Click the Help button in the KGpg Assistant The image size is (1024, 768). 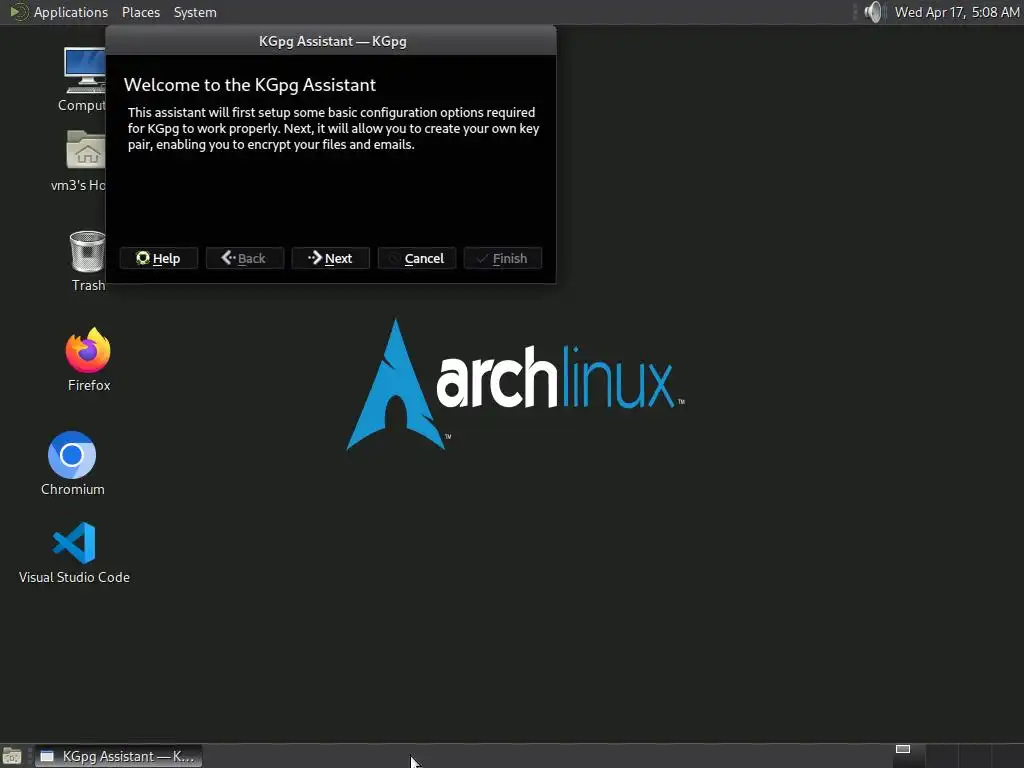point(159,258)
